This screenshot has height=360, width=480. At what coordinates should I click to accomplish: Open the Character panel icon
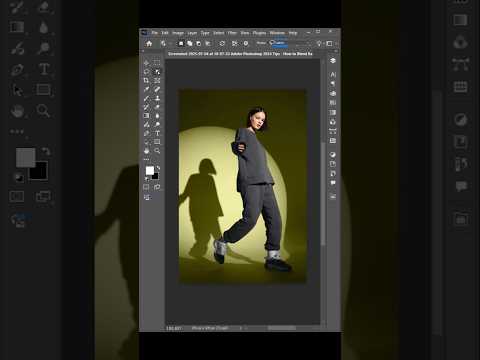pyautogui.click(x=333, y=74)
